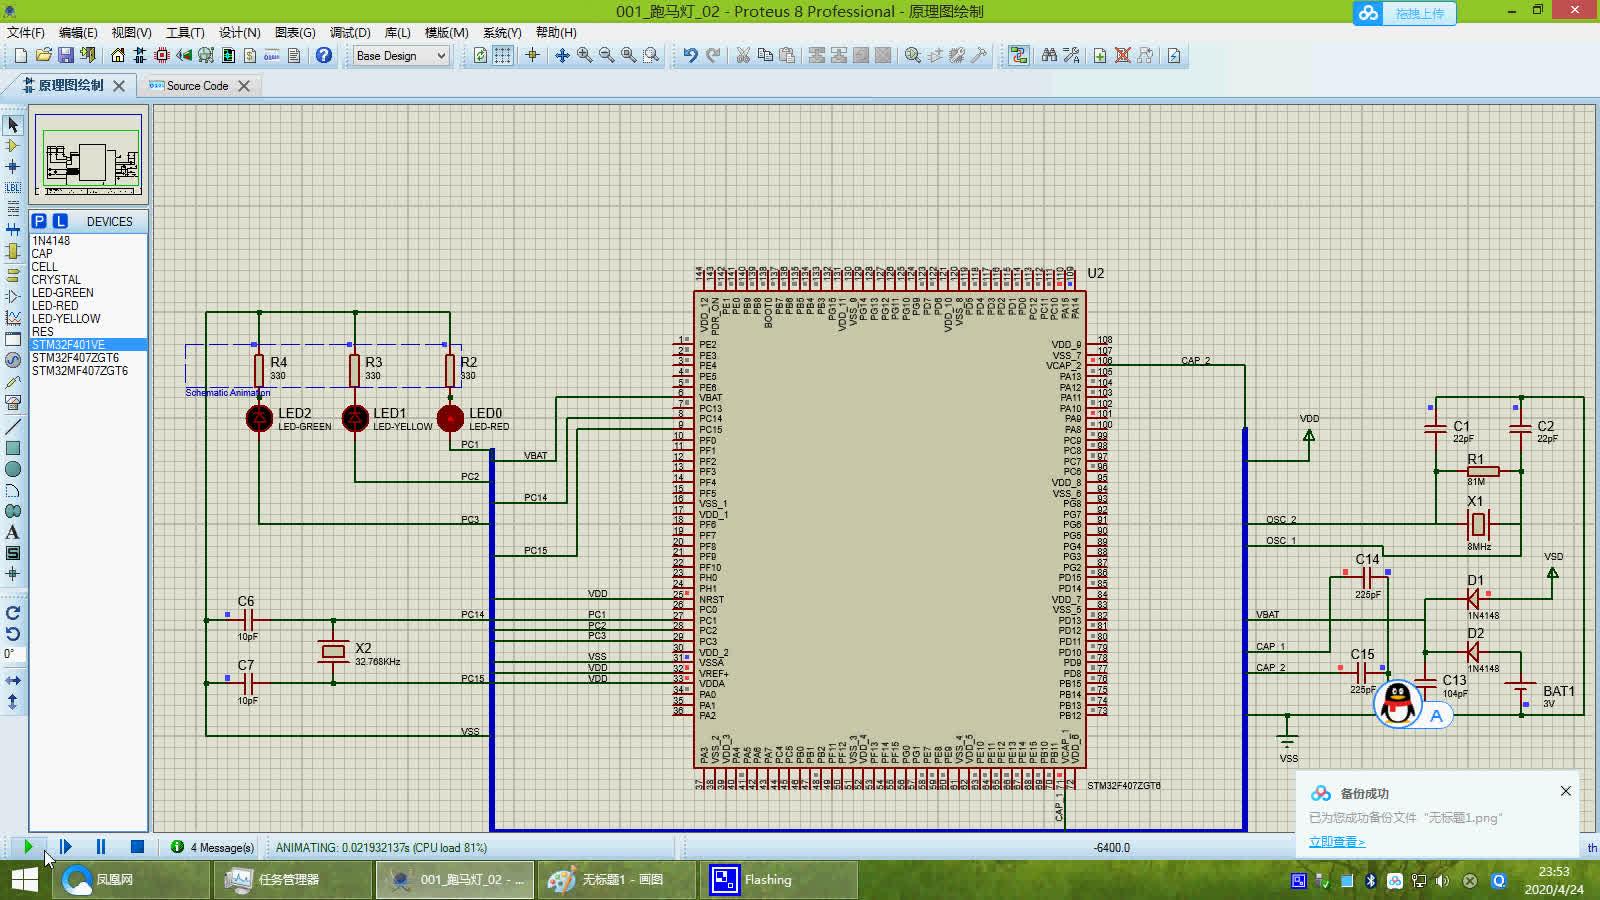1600x900 pixels.
Task: Open the 文件(F) menu
Action: coord(25,32)
